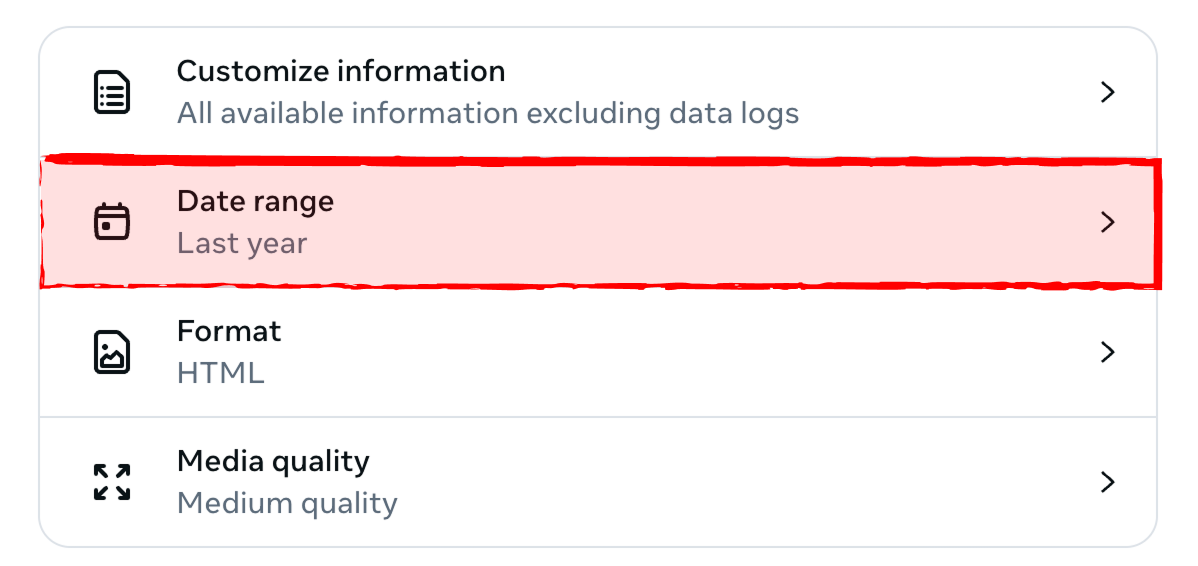Expand the Format row chevron
This screenshot has width=1198, height=566.
click(1107, 352)
